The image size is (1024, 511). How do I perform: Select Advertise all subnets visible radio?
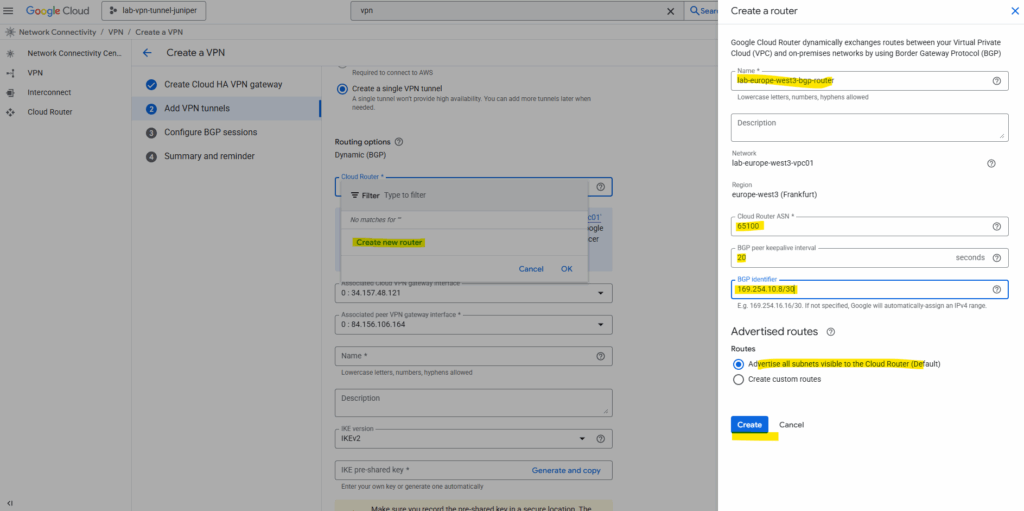738,364
